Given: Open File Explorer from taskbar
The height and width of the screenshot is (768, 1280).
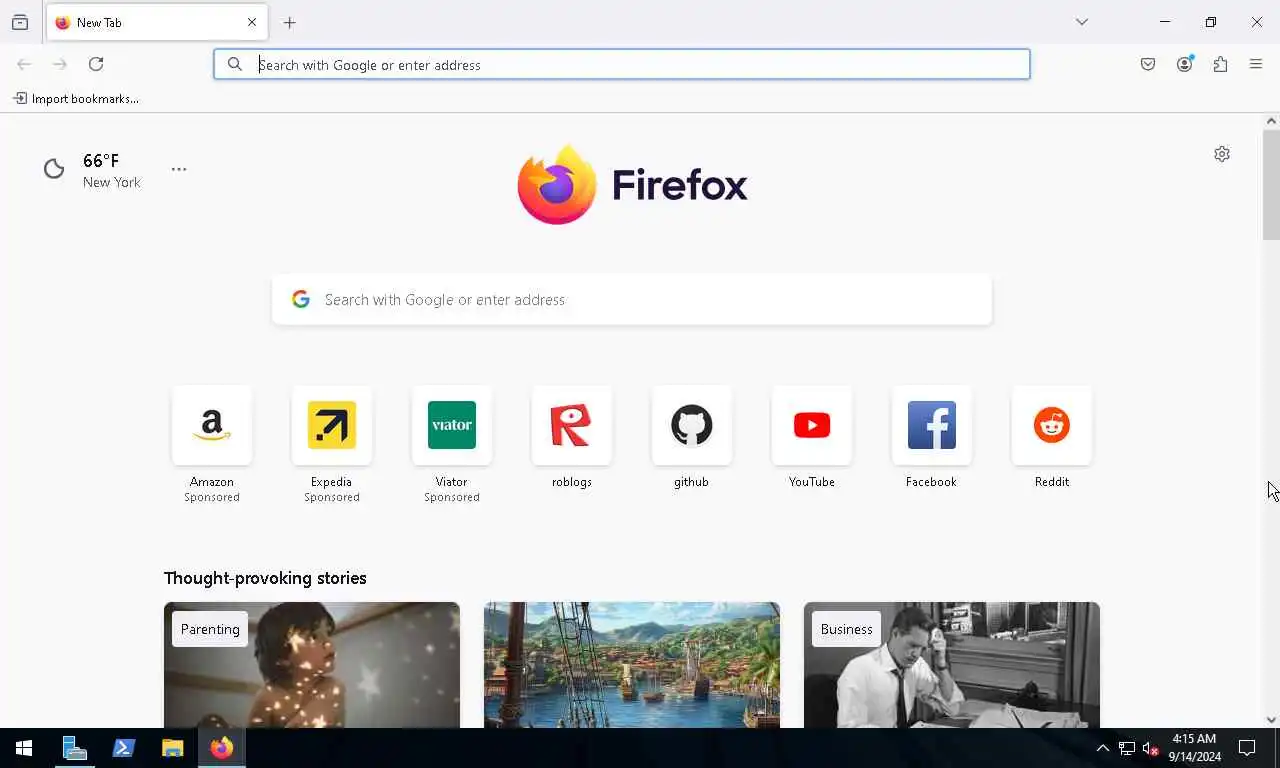Looking at the screenshot, I should (172, 748).
